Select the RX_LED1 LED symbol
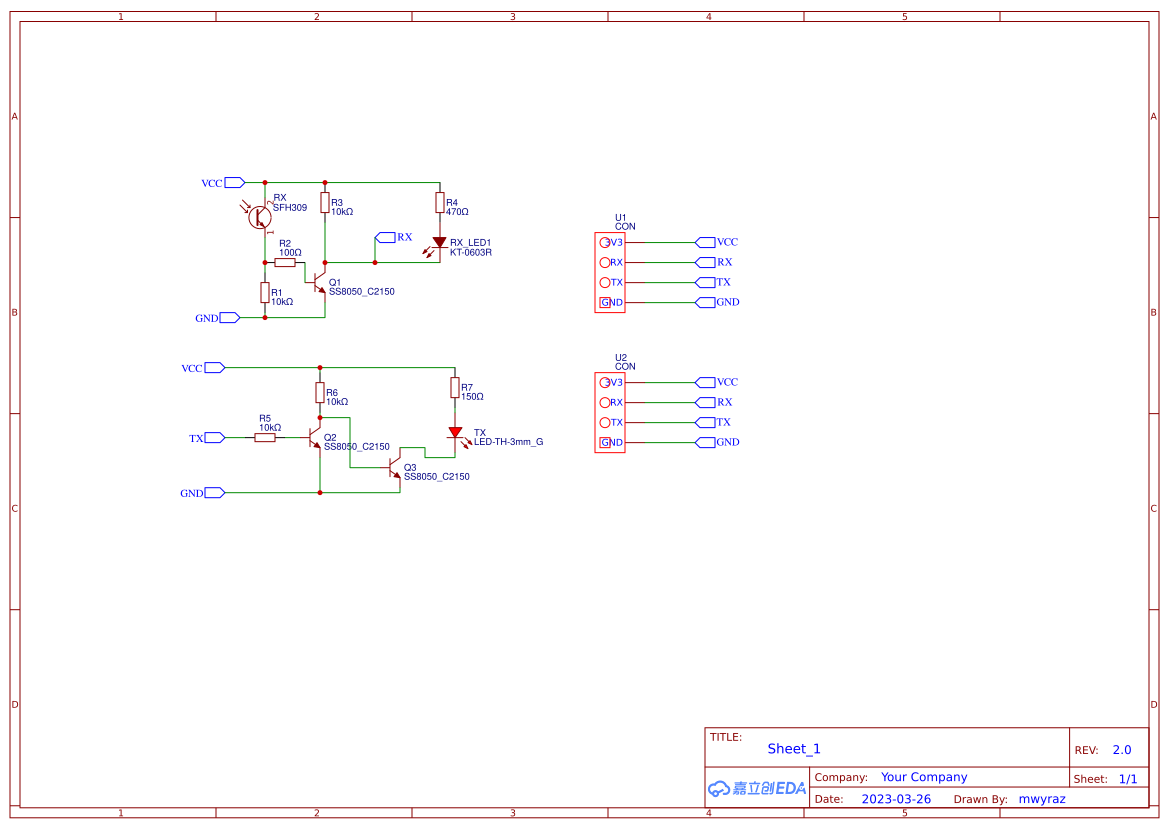Screen dimensions: 1169x829 tap(439, 243)
